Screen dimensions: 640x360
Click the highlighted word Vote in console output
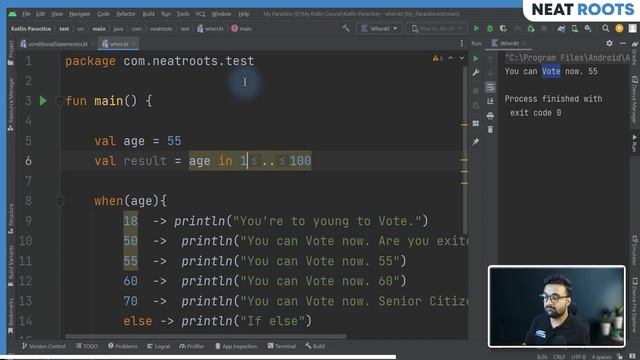pos(551,71)
